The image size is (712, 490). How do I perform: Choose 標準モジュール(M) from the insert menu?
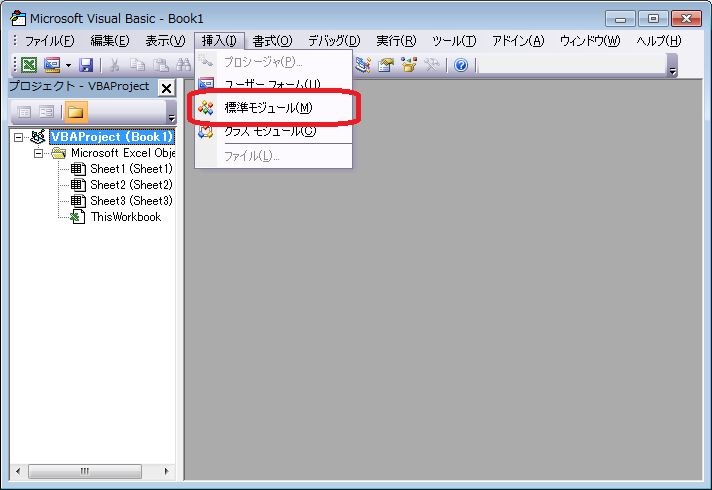pyautogui.click(x=274, y=108)
